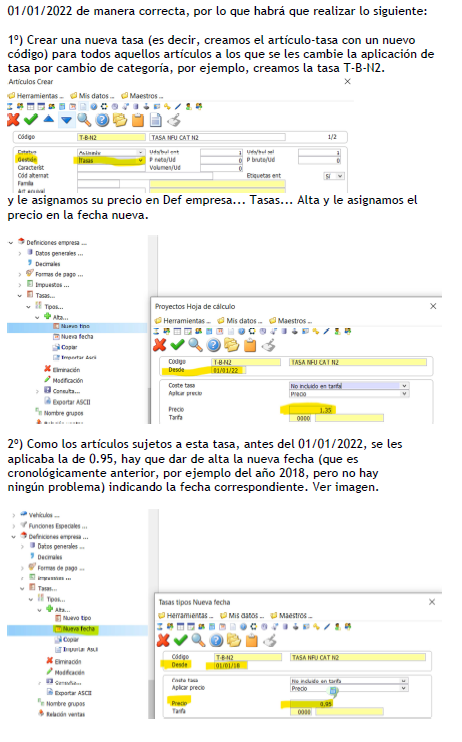Click help icon in Tasas tipos Nueva fecha
This screenshot has width=462, height=742.
coord(216,641)
